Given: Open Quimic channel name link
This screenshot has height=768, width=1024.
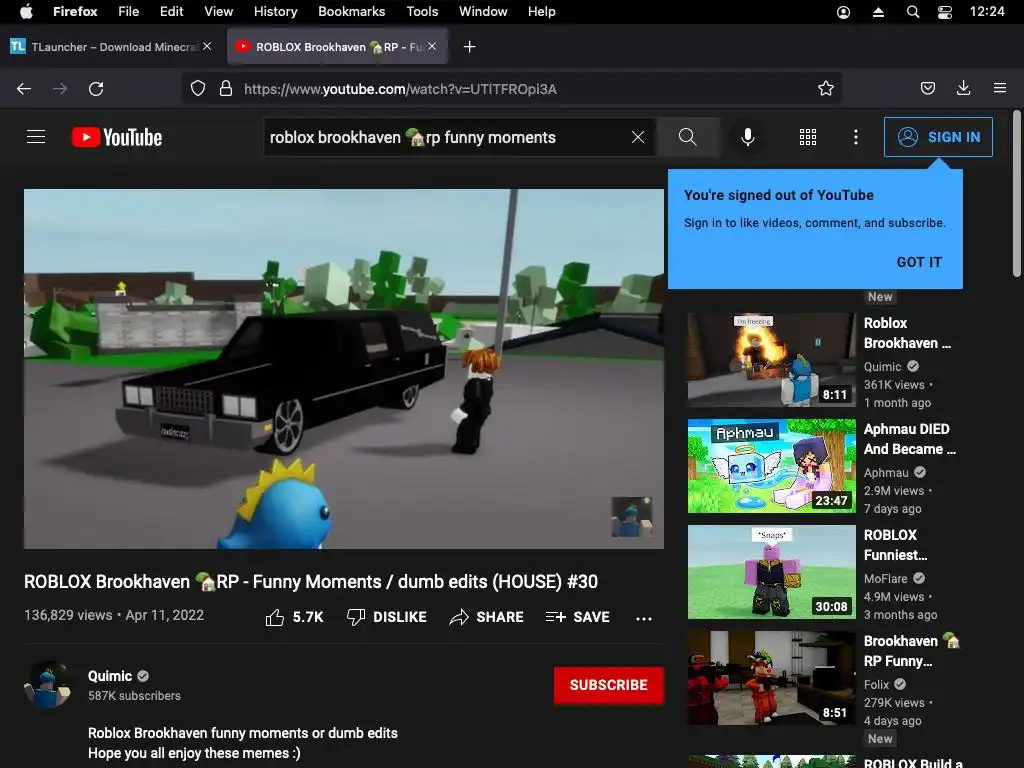Looking at the screenshot, I should [x=110, y=676].
